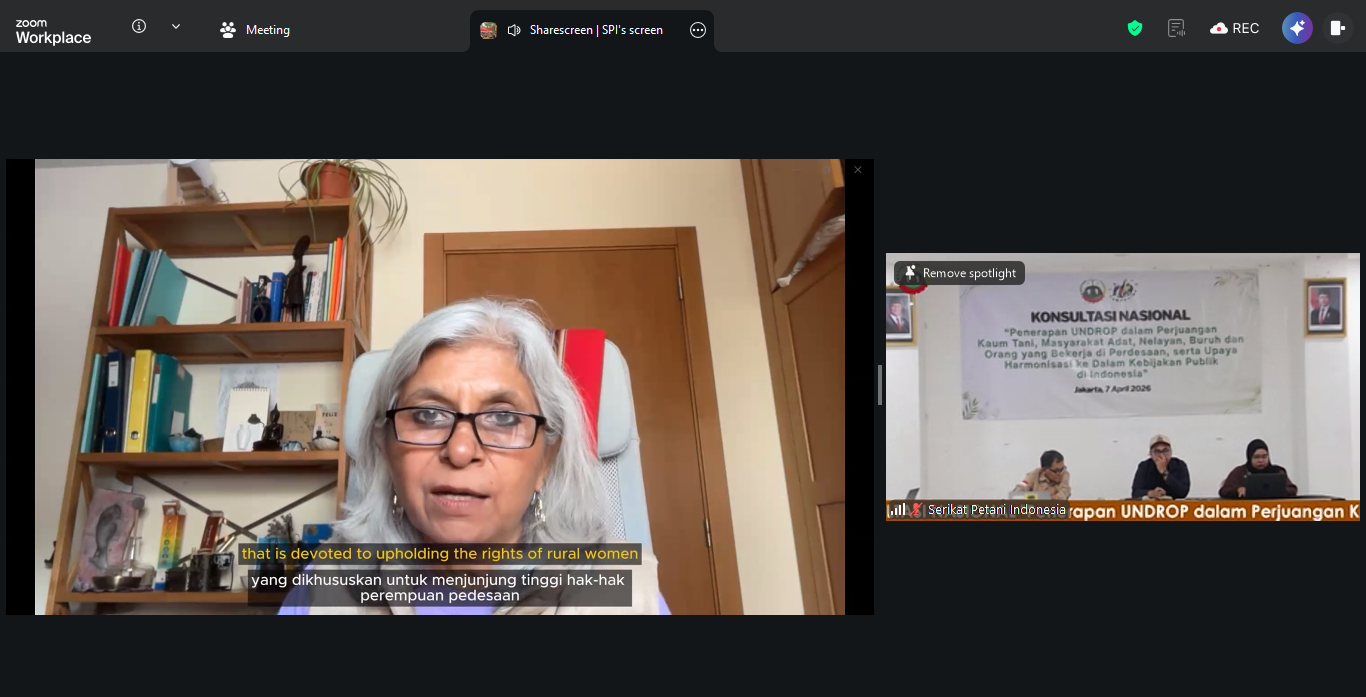Open the AI Companion sparkle icon
Image resolution: width=1366 pixels, height=697 pixels.
pos(1297,28)
